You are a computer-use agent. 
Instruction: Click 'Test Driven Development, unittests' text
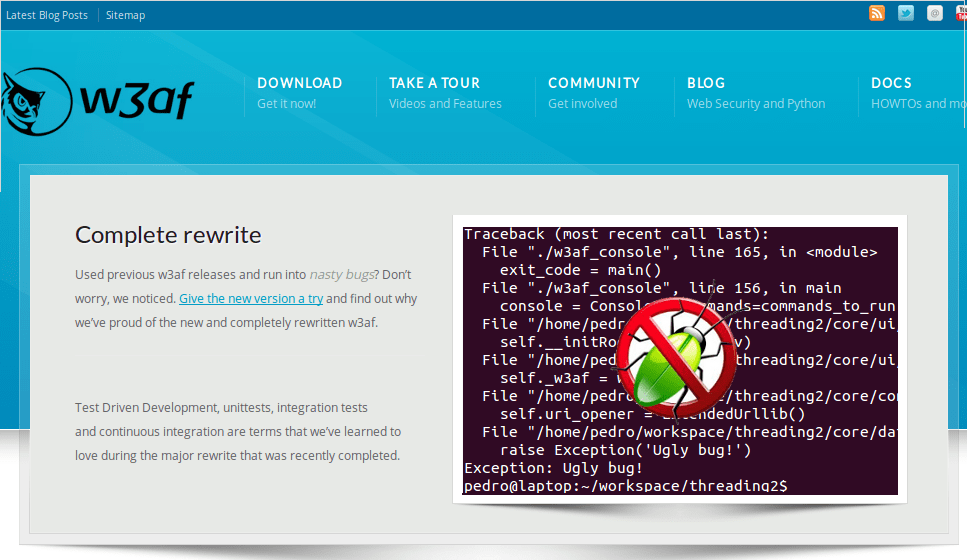tap(173, 408)
